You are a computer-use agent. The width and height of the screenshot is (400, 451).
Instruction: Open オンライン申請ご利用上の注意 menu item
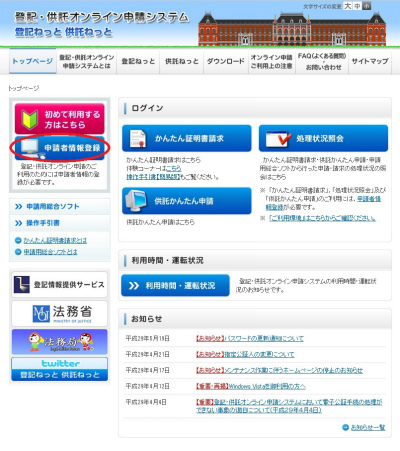click(x=271, y=61)
